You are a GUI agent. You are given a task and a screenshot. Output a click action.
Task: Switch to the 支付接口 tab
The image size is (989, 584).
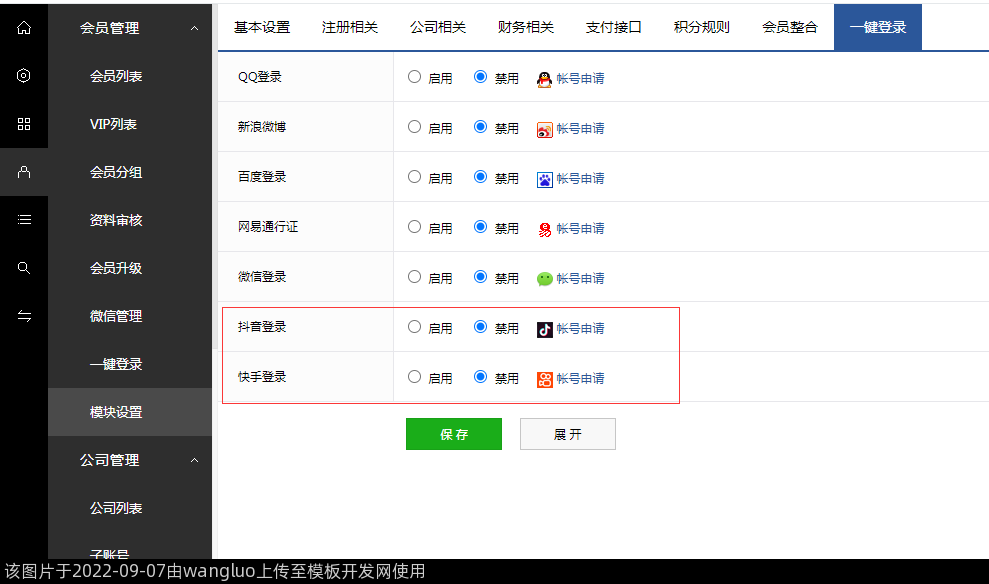pos(613,27)
